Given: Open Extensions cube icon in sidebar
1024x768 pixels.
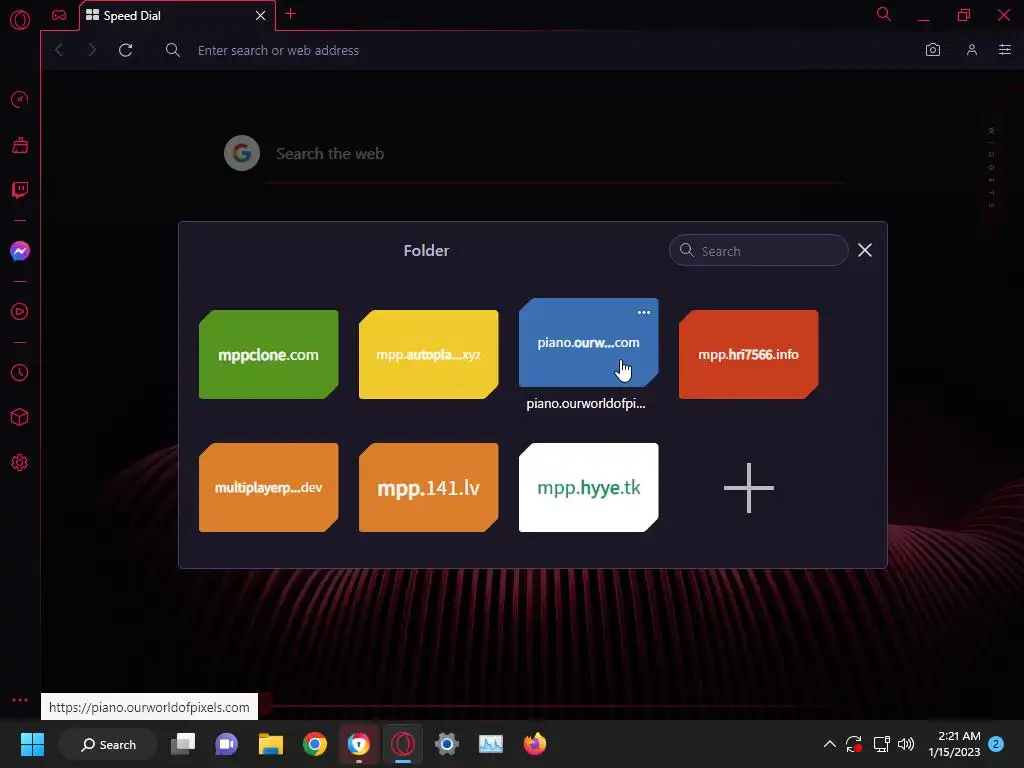Looking at the screenshot, I should click(x=20, y=417).
